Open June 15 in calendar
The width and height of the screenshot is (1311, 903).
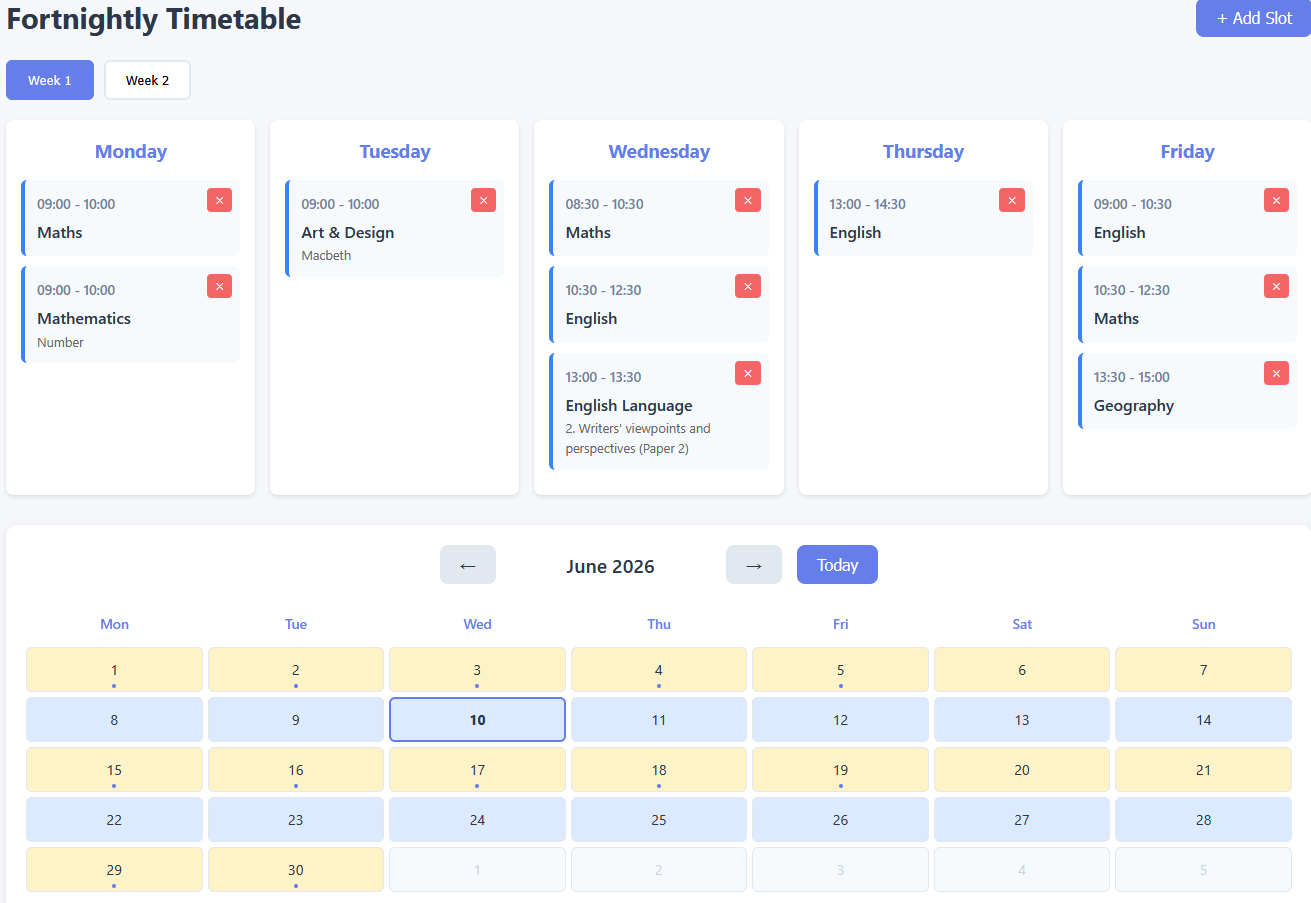[x=114, y=770]
